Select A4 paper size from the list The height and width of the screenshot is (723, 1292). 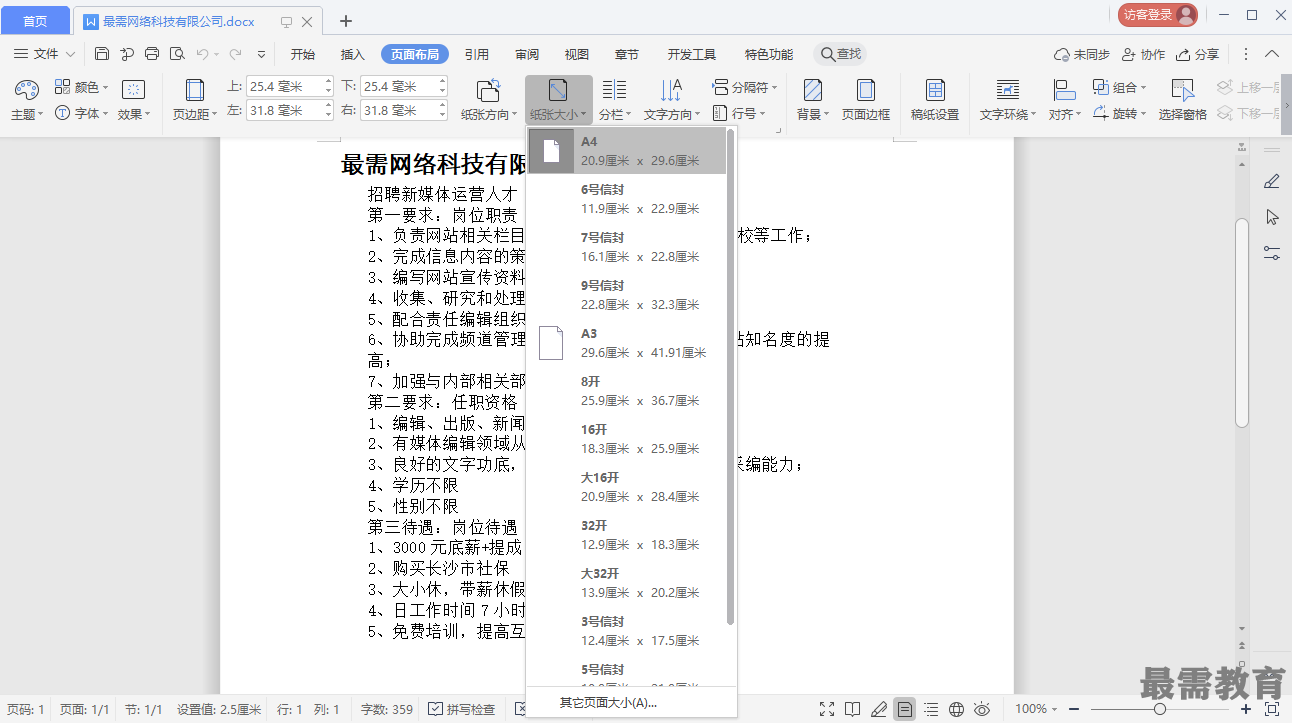[x=627, y=151]
